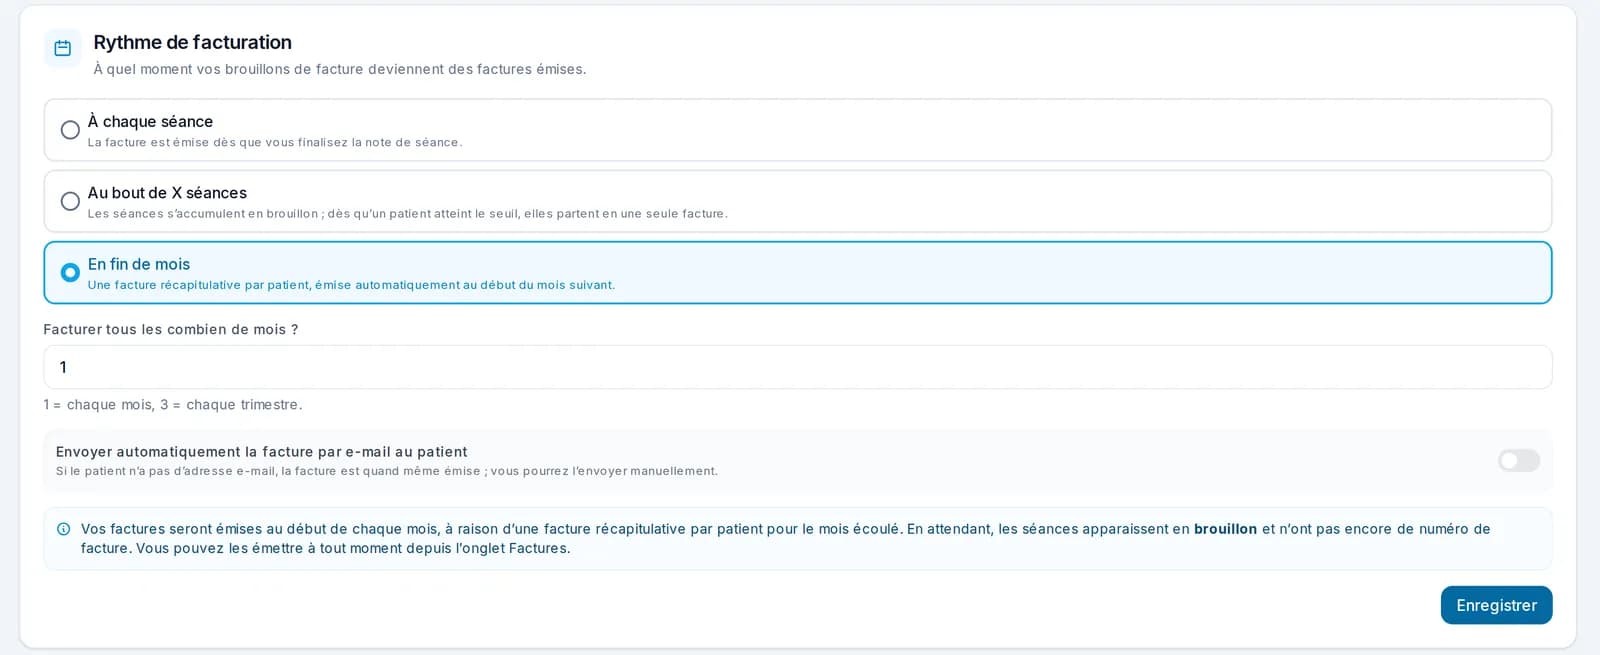Viewport: 1600px width, 655px height.
Task: Select the Au bout de X séances option
Action: pyautogui.click(x=70, y=201)
